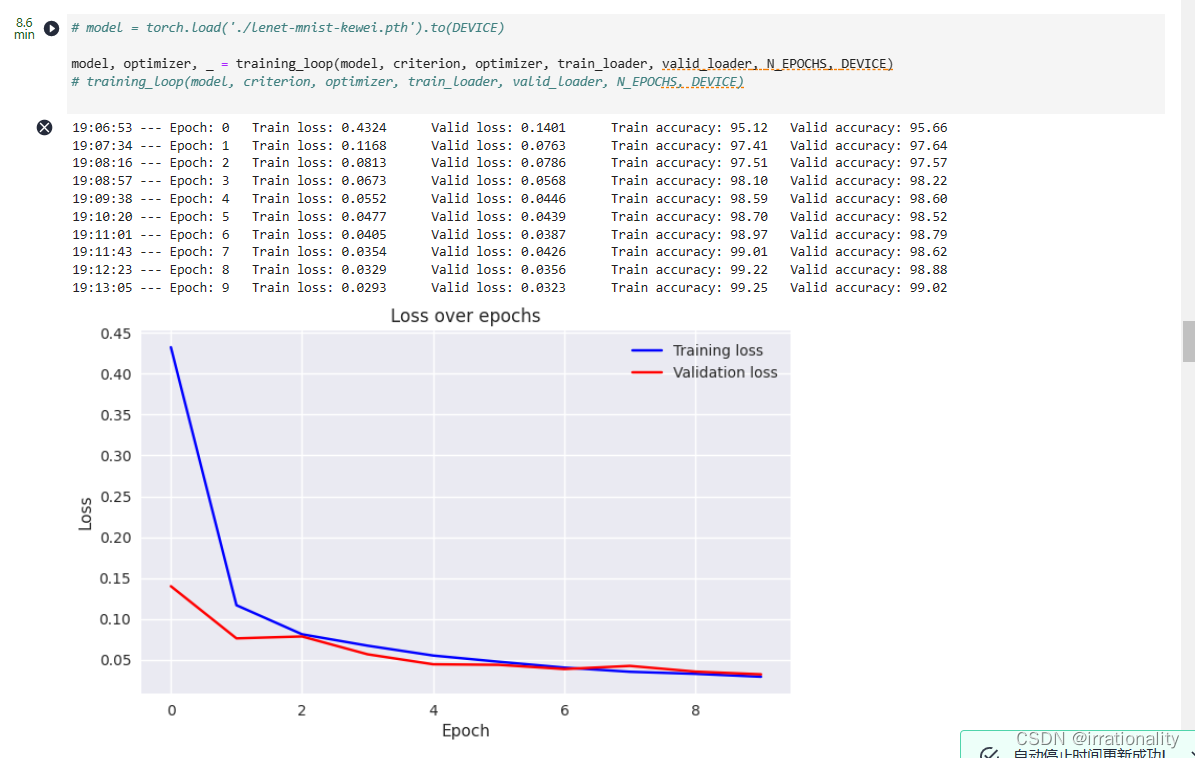Click the Loss y-axis label
1195x758 pixels.
click(x=85, y=514)
